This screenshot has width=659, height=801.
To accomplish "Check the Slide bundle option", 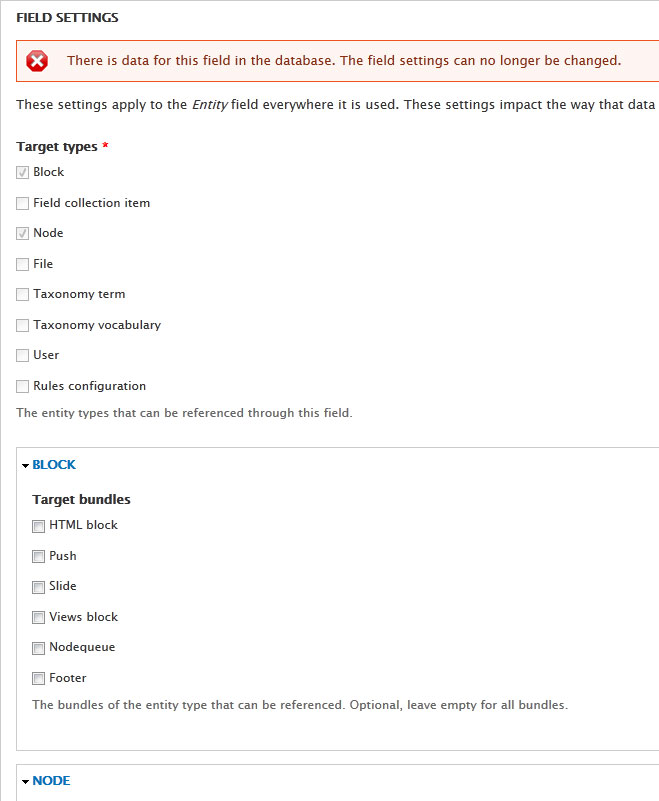I will tap(38, 587).
